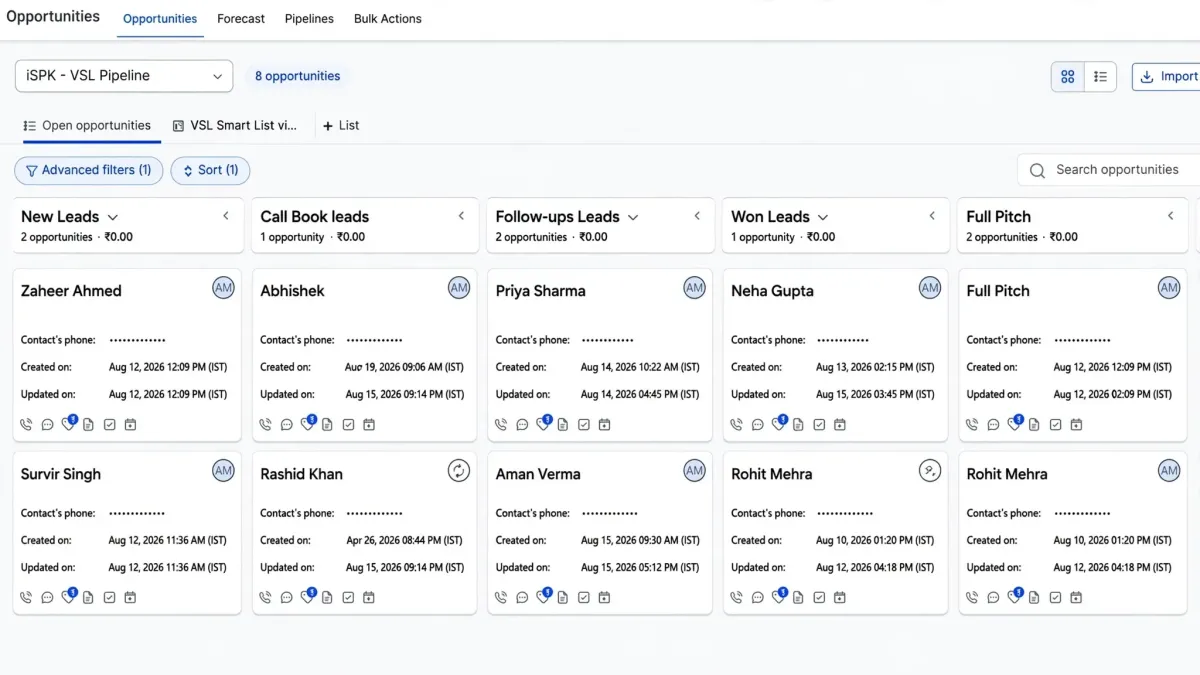Click the phone icon on Survir Singh's card
1200x675 pixels.
point(26,598)
